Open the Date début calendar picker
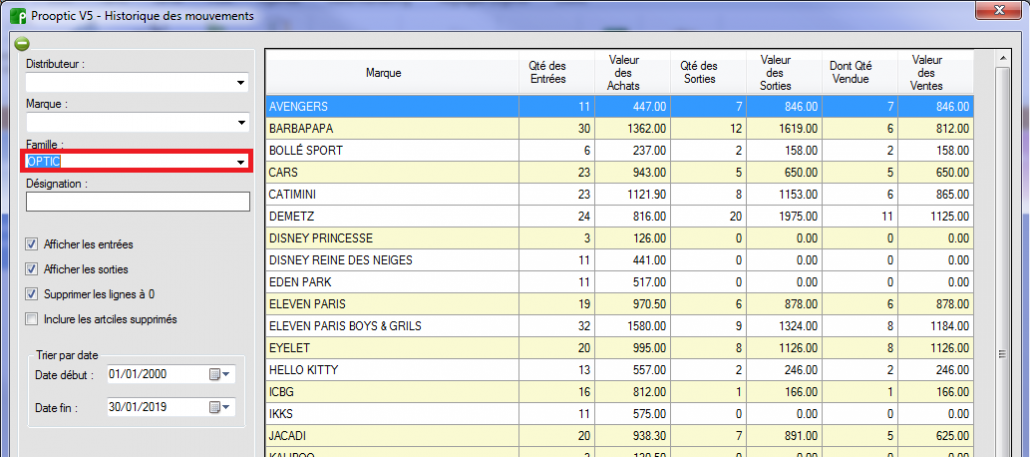Screen dimensions: 1030x457 (x=220, y=374)
